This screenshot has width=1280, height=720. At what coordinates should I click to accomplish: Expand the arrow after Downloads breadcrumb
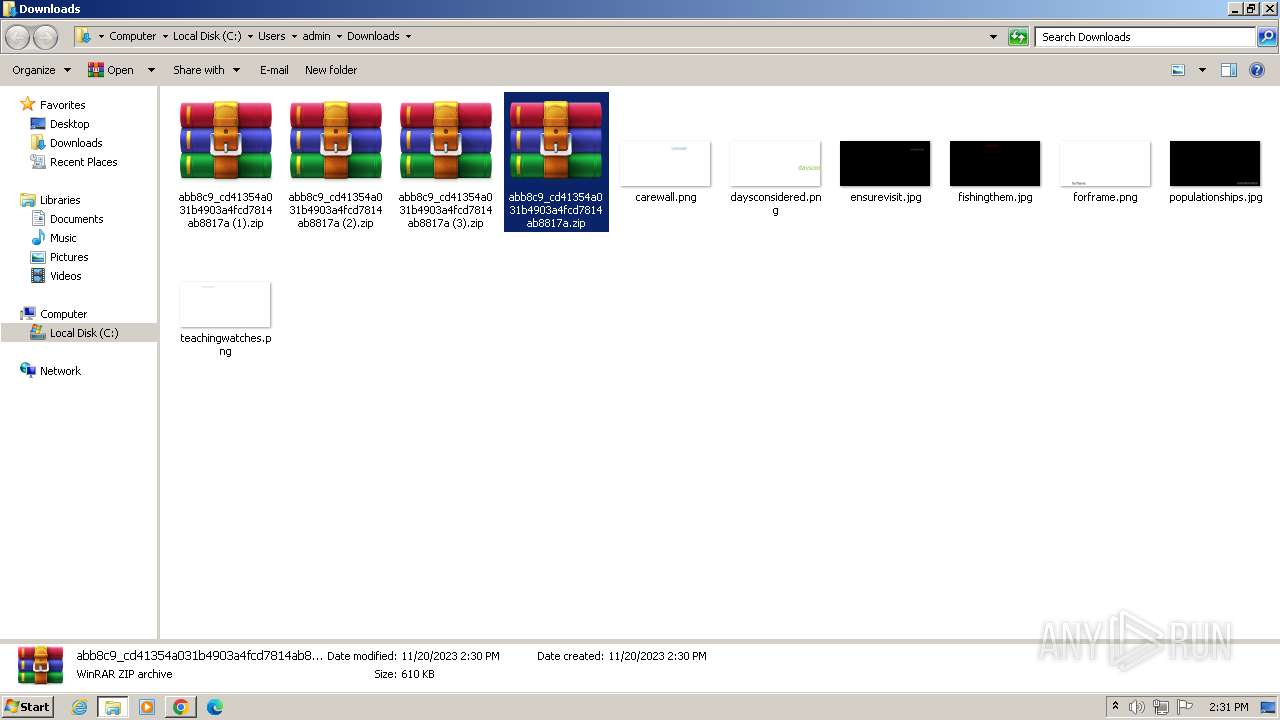click(408, 36)
